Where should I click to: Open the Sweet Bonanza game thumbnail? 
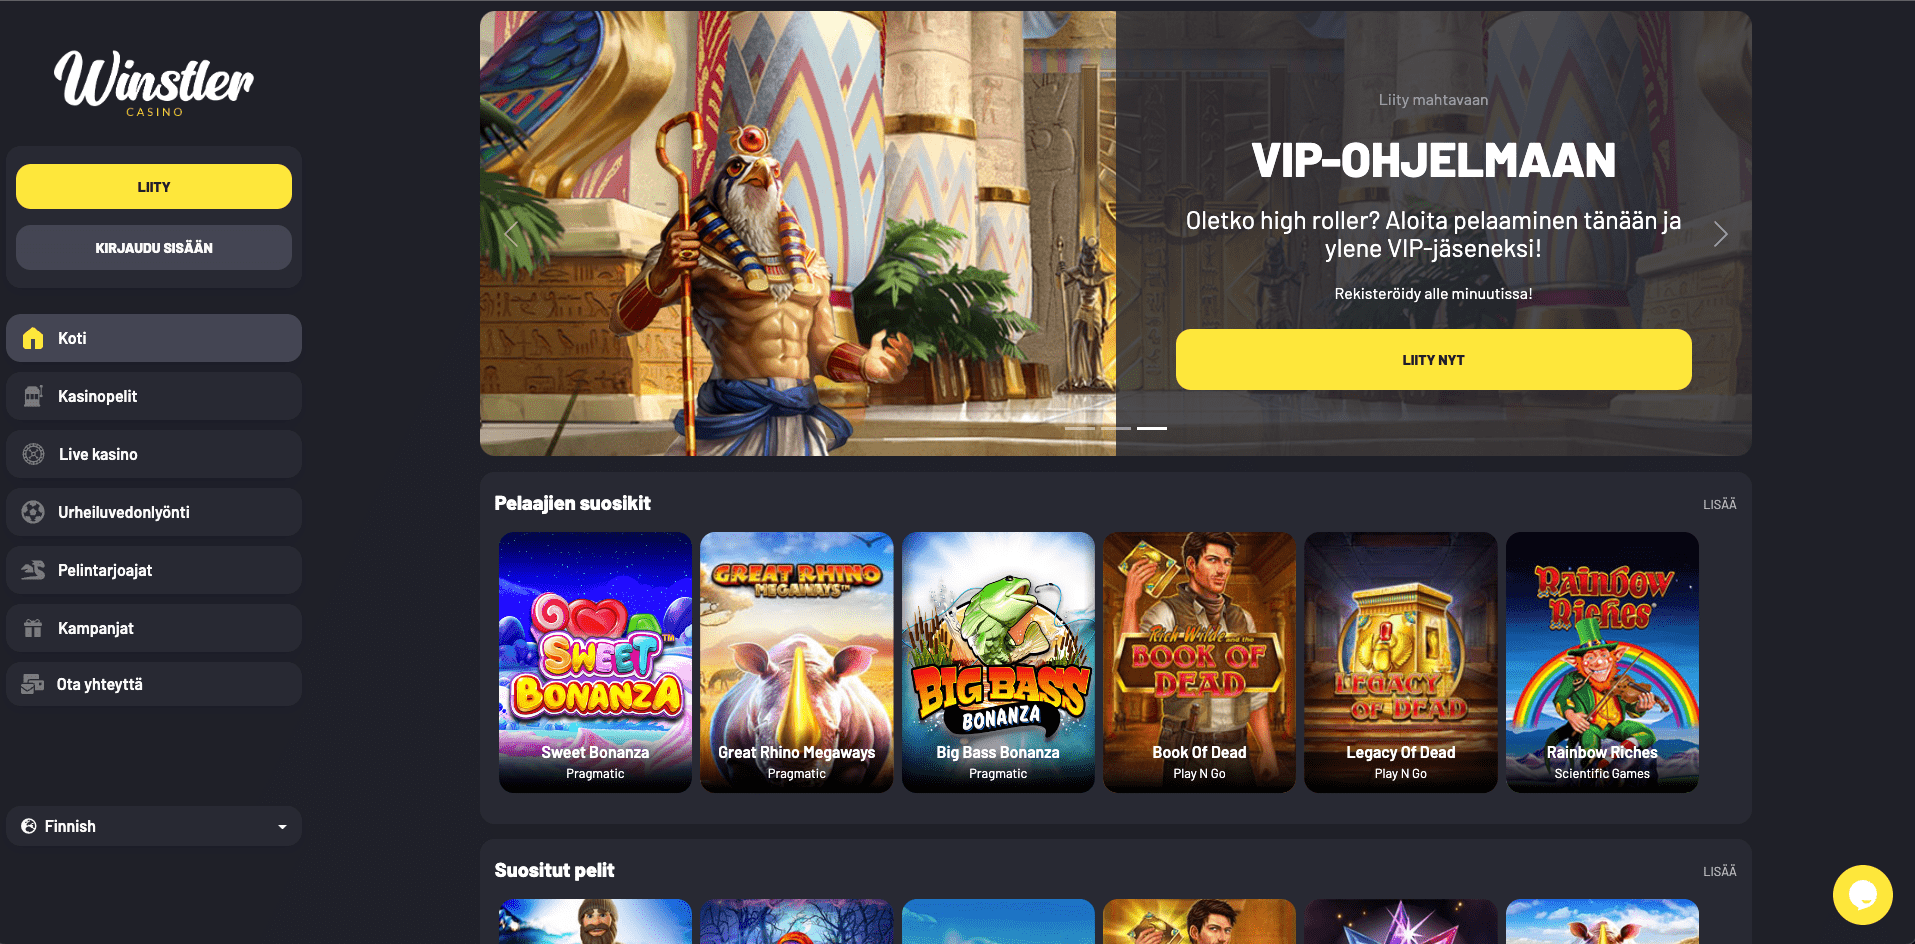coord(595,662)
